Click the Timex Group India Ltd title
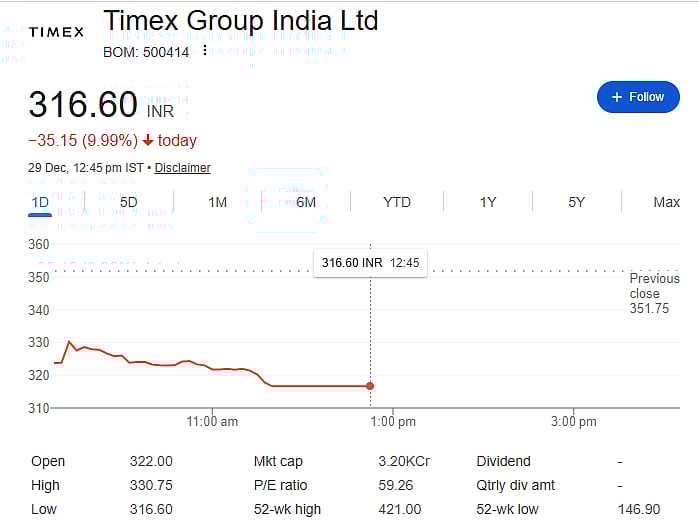The width and height of the screenshot is (699, 520). [x=241, y=21]
